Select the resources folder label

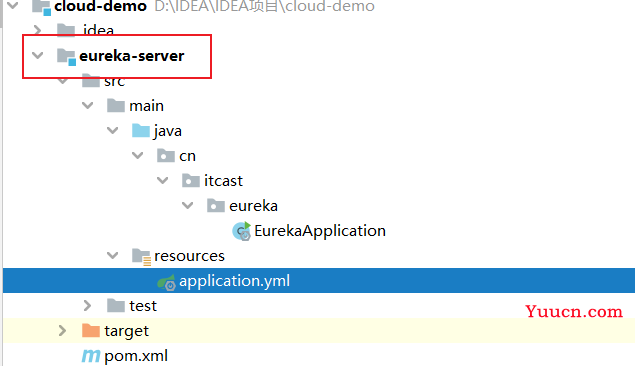click(190, 256)
